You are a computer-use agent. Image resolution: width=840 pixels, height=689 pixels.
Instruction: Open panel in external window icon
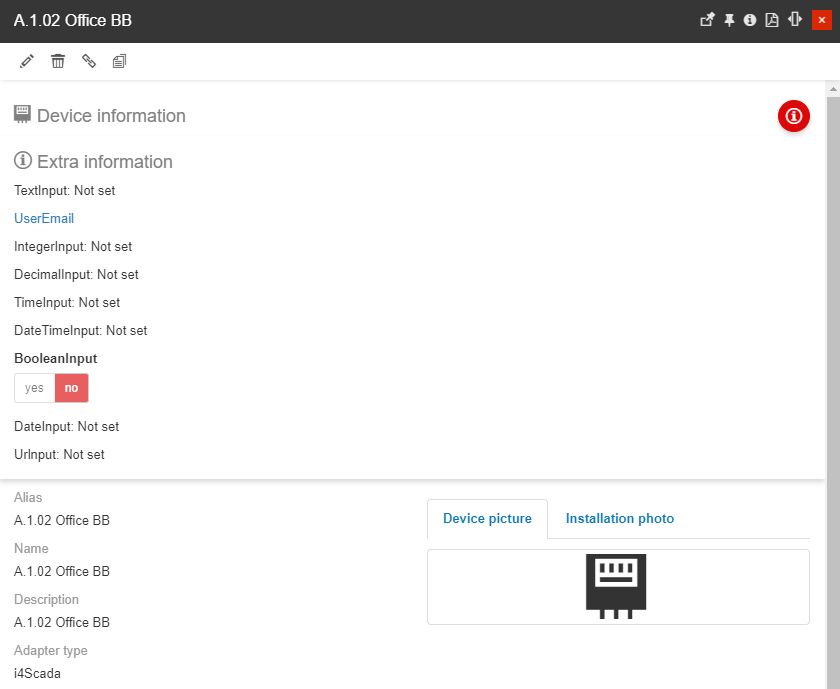(x=707, y=20)
